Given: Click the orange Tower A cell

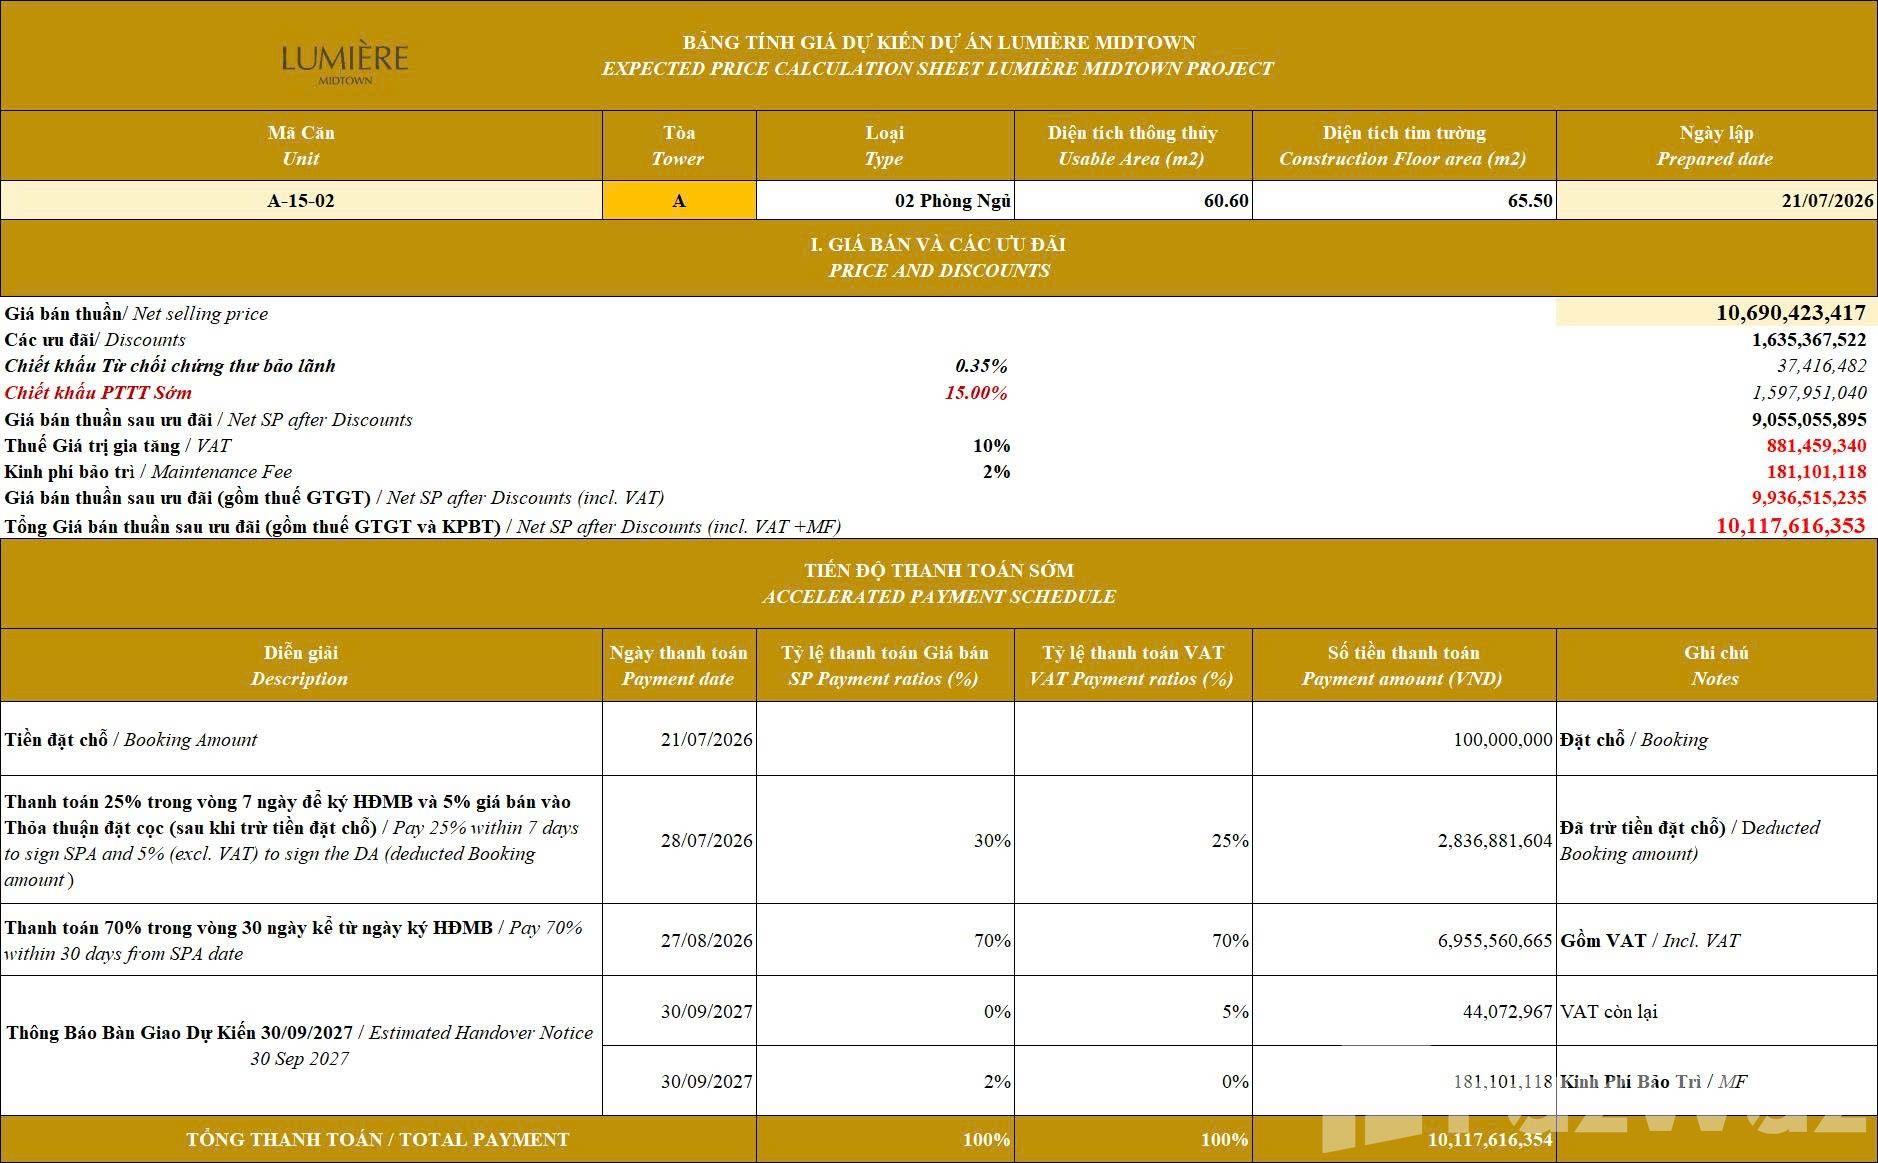Looking at the screenshot, I should click(679, 200).
